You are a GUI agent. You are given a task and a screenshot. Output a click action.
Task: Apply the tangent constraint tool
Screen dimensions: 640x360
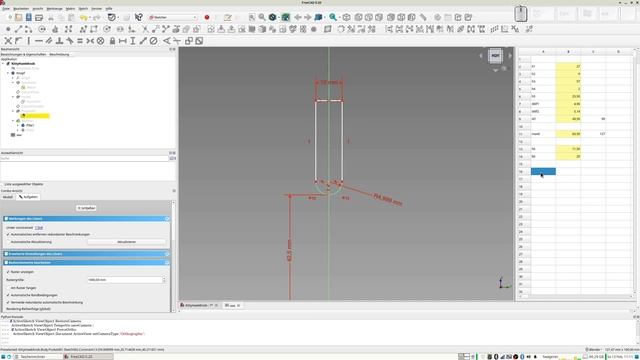click(x=70, y=41)
